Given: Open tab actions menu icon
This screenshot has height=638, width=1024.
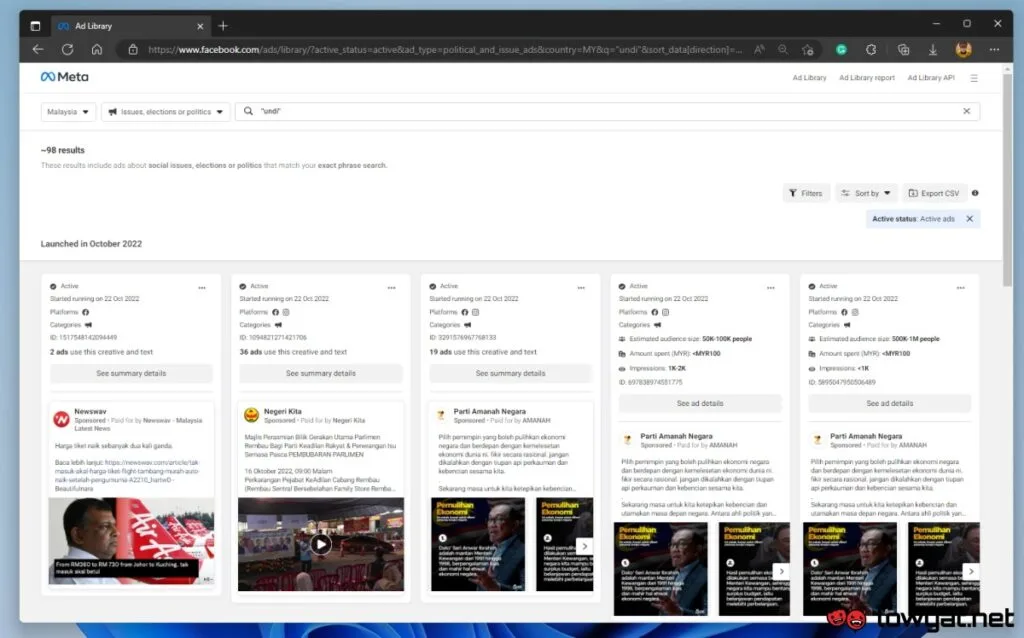Looking at the screenshot, I should coord(35,26).
